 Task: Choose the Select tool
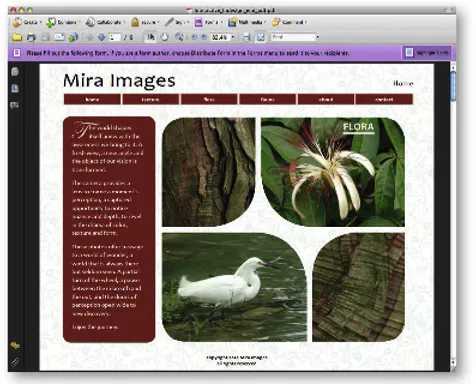(x=150, y=37)
